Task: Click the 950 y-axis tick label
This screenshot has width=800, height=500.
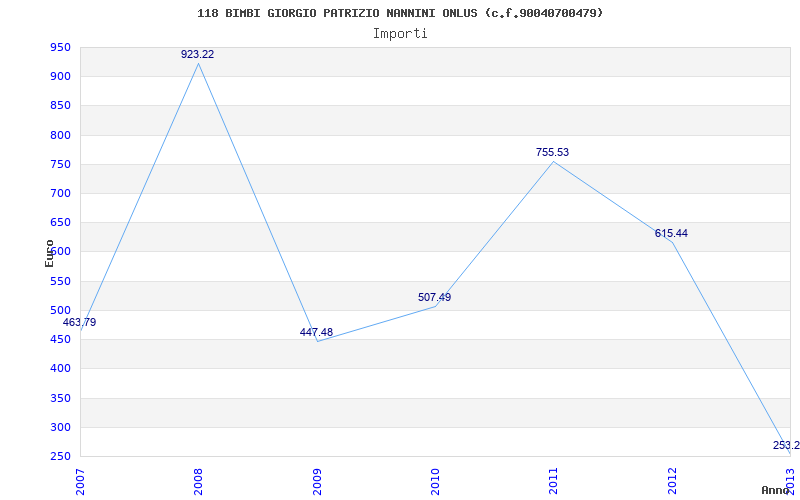Action: click(x=60, y=47)
